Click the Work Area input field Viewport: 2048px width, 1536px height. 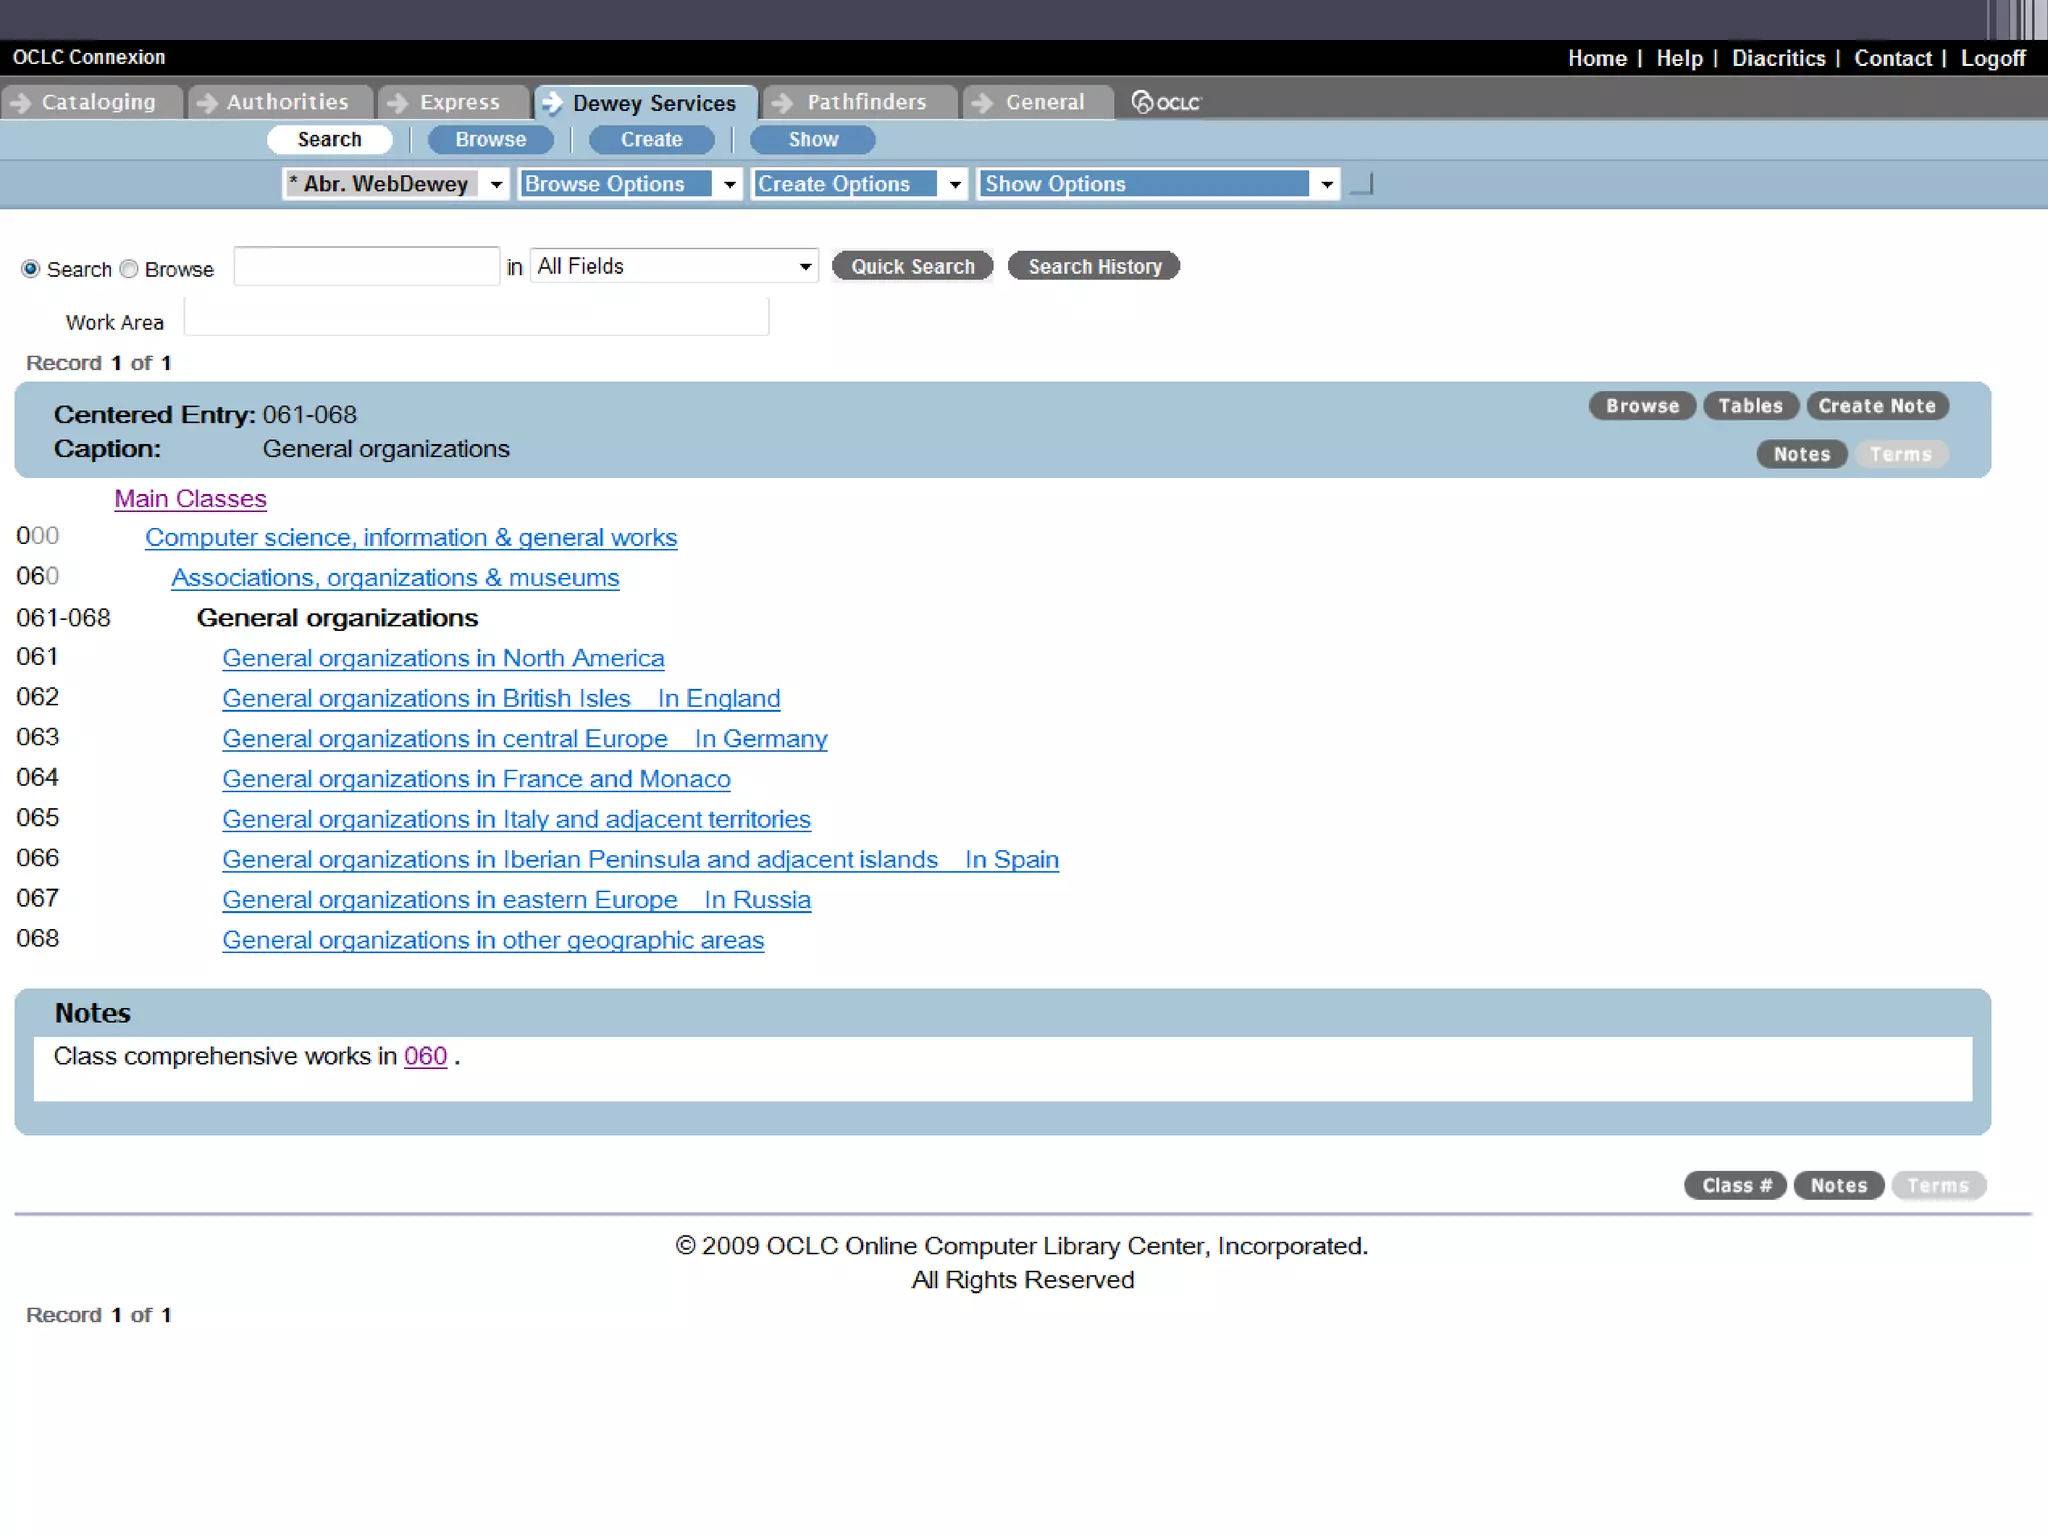pyautogui.click(x=476, y=318)
